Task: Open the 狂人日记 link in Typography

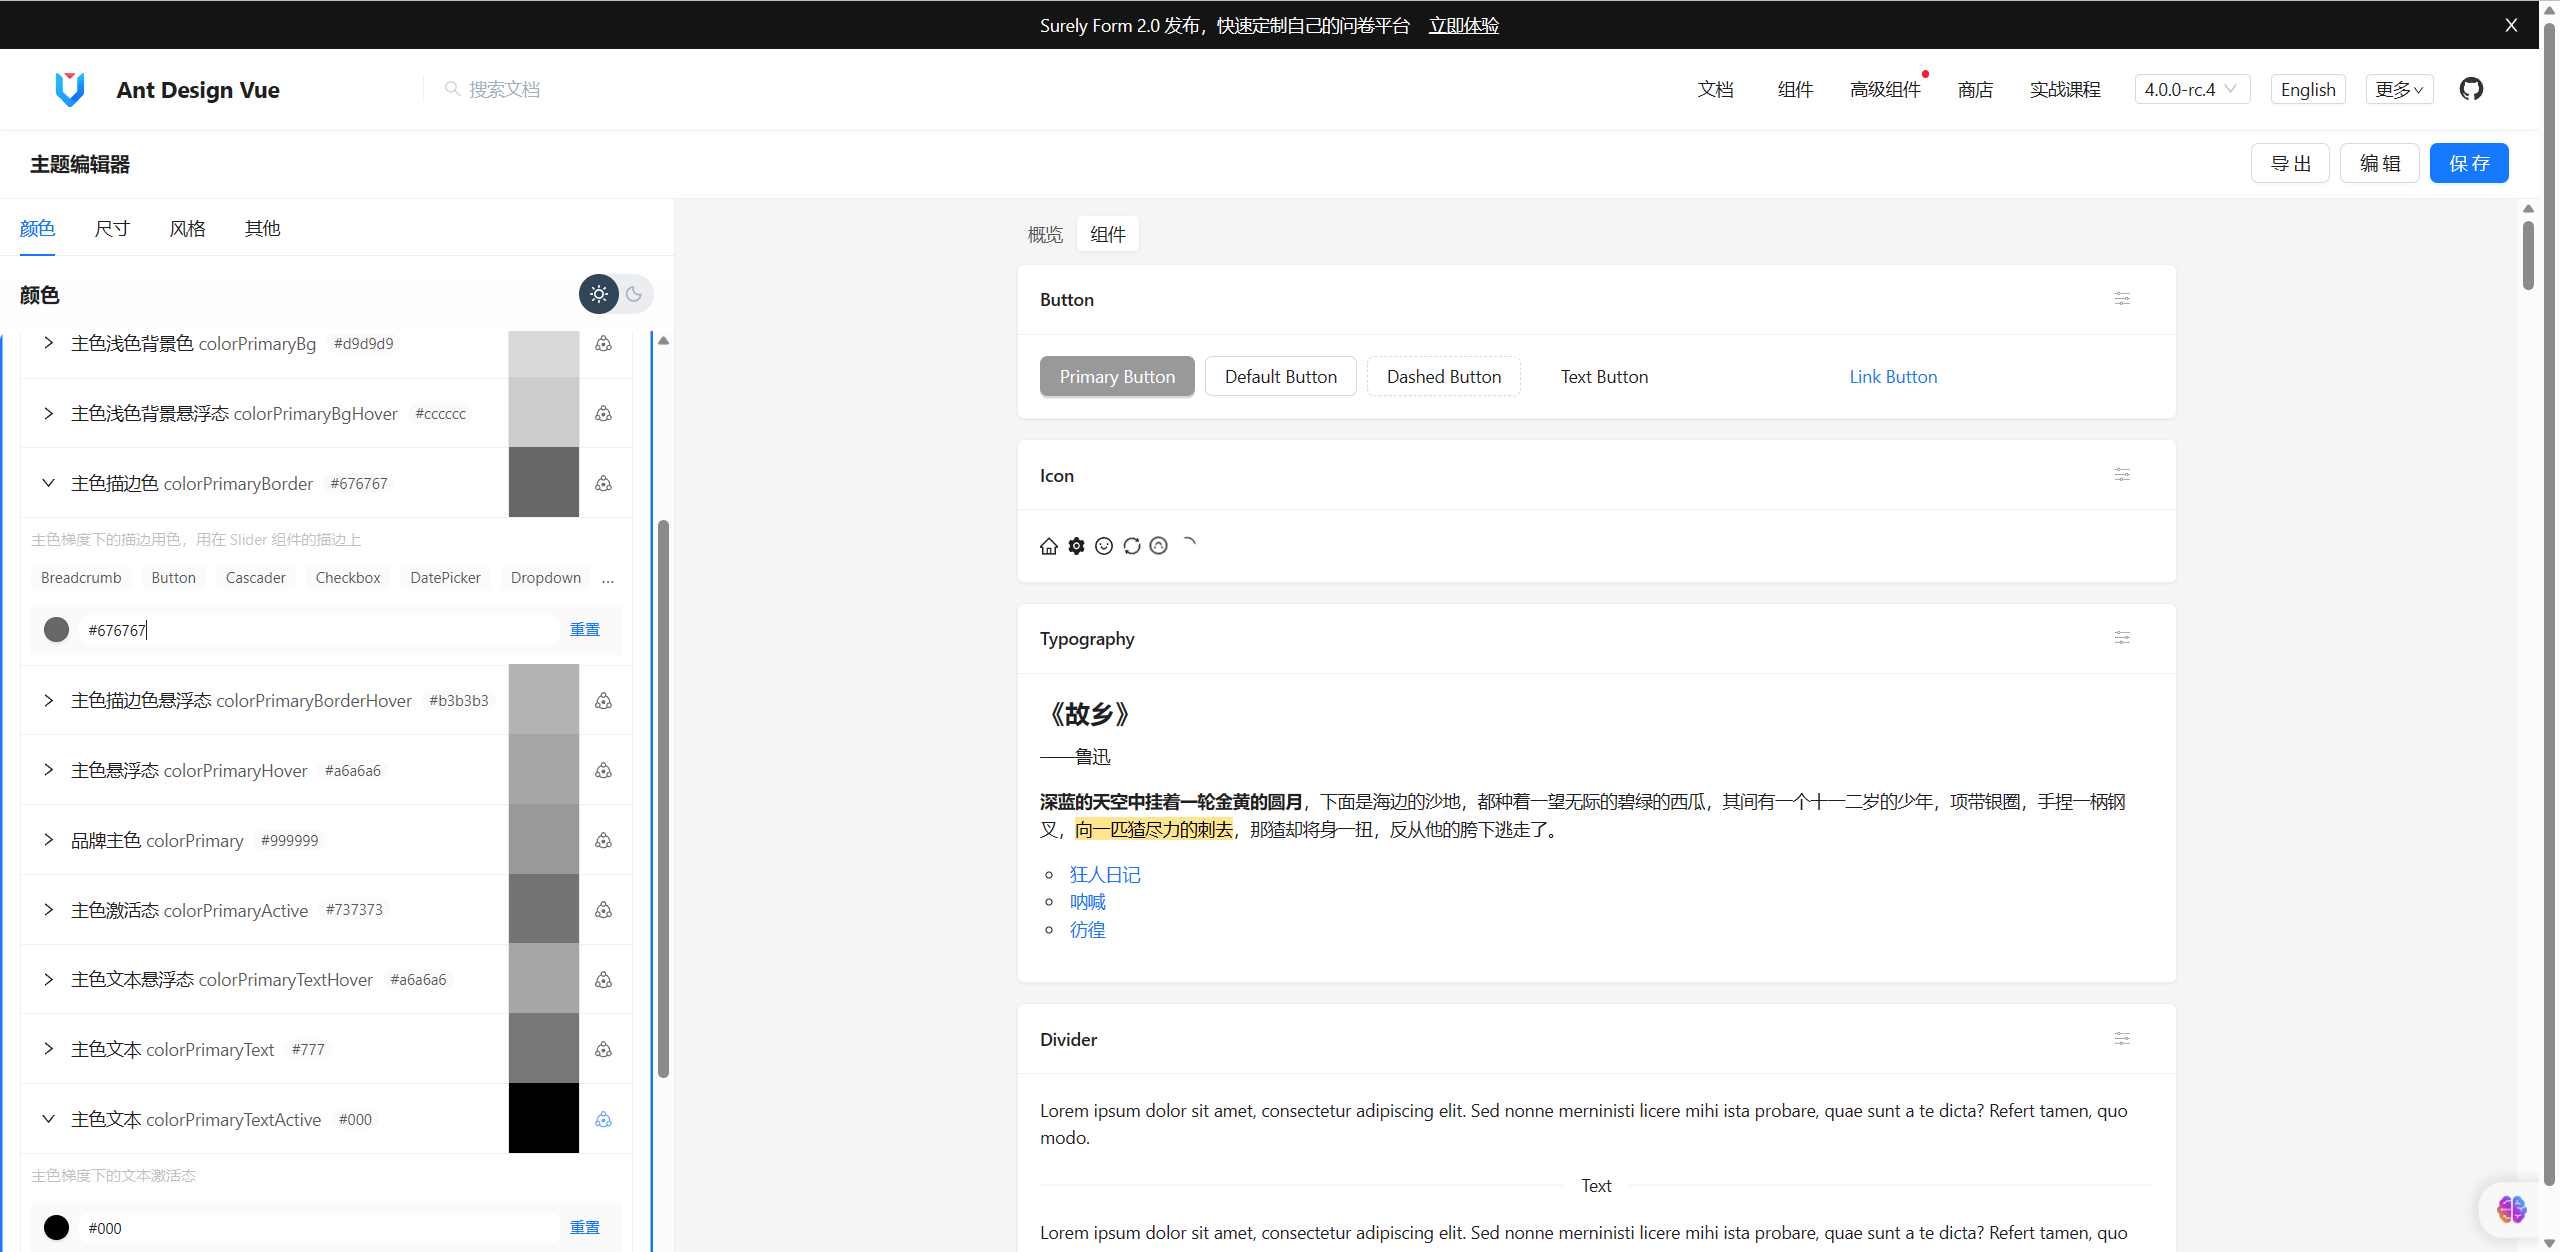Action: (1104, 874)
